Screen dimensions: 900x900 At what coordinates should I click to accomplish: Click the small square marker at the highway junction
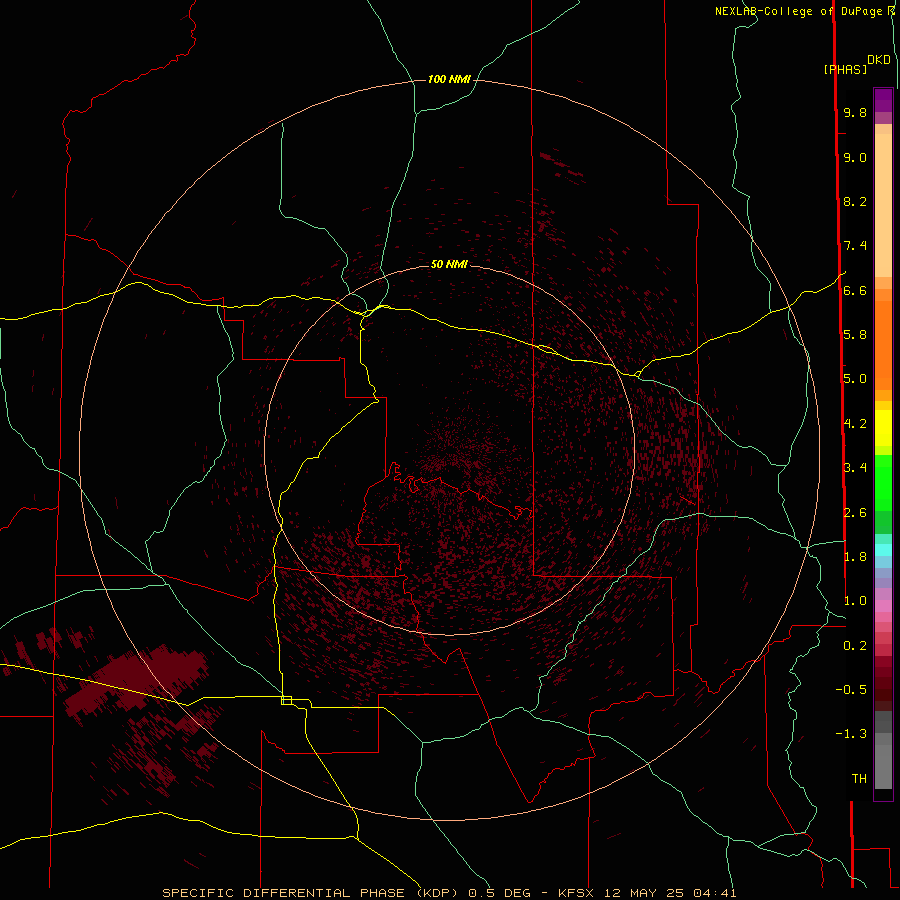click(286, 700)
